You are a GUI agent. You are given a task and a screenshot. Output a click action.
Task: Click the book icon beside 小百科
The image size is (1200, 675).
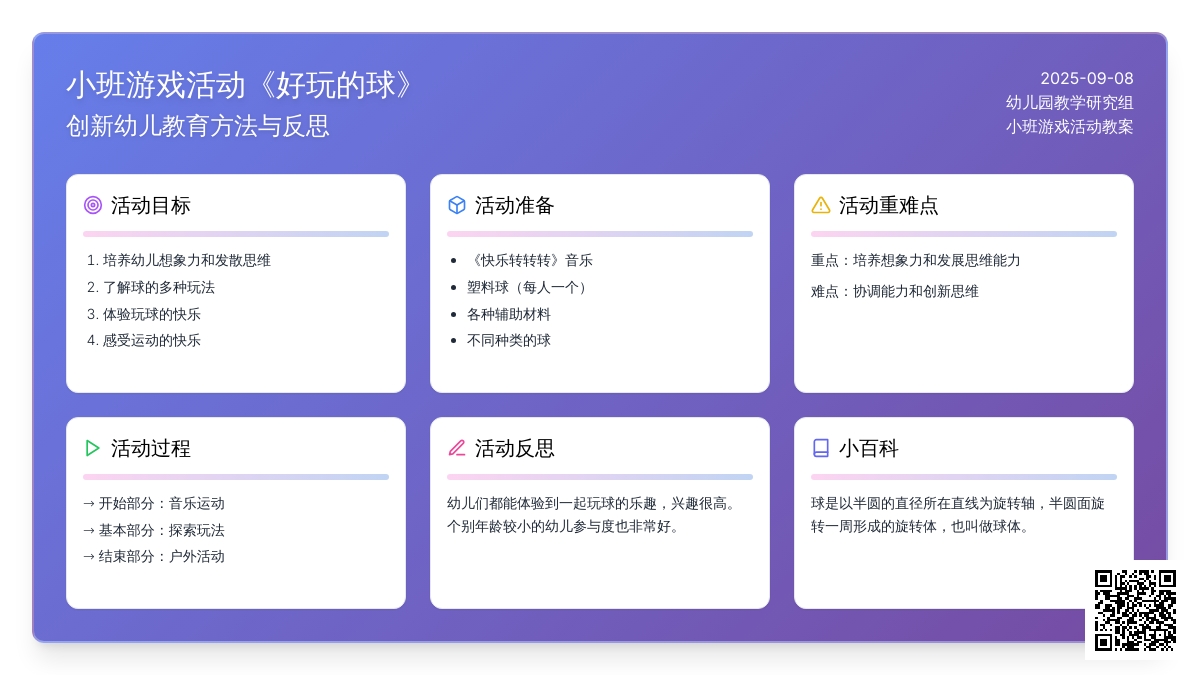tap(821, 448)
